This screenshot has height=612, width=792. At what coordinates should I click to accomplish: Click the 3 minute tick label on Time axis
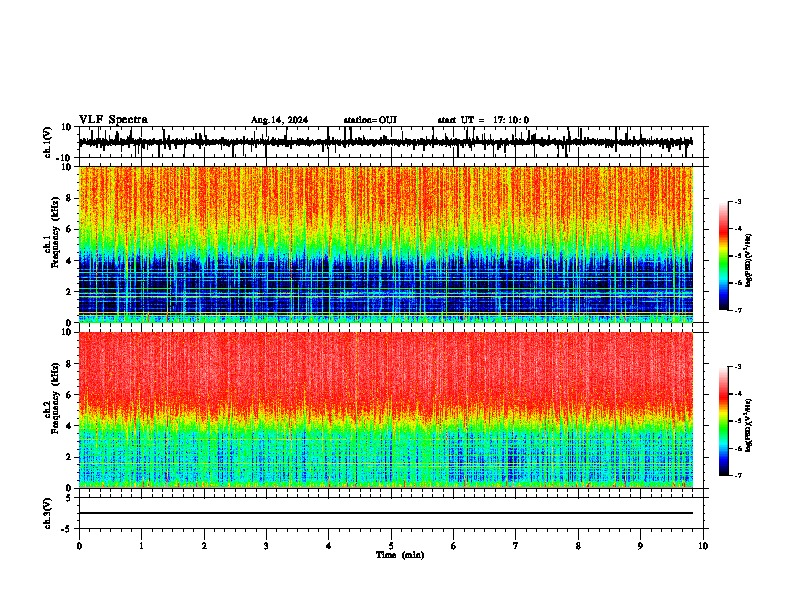[266, 546]
